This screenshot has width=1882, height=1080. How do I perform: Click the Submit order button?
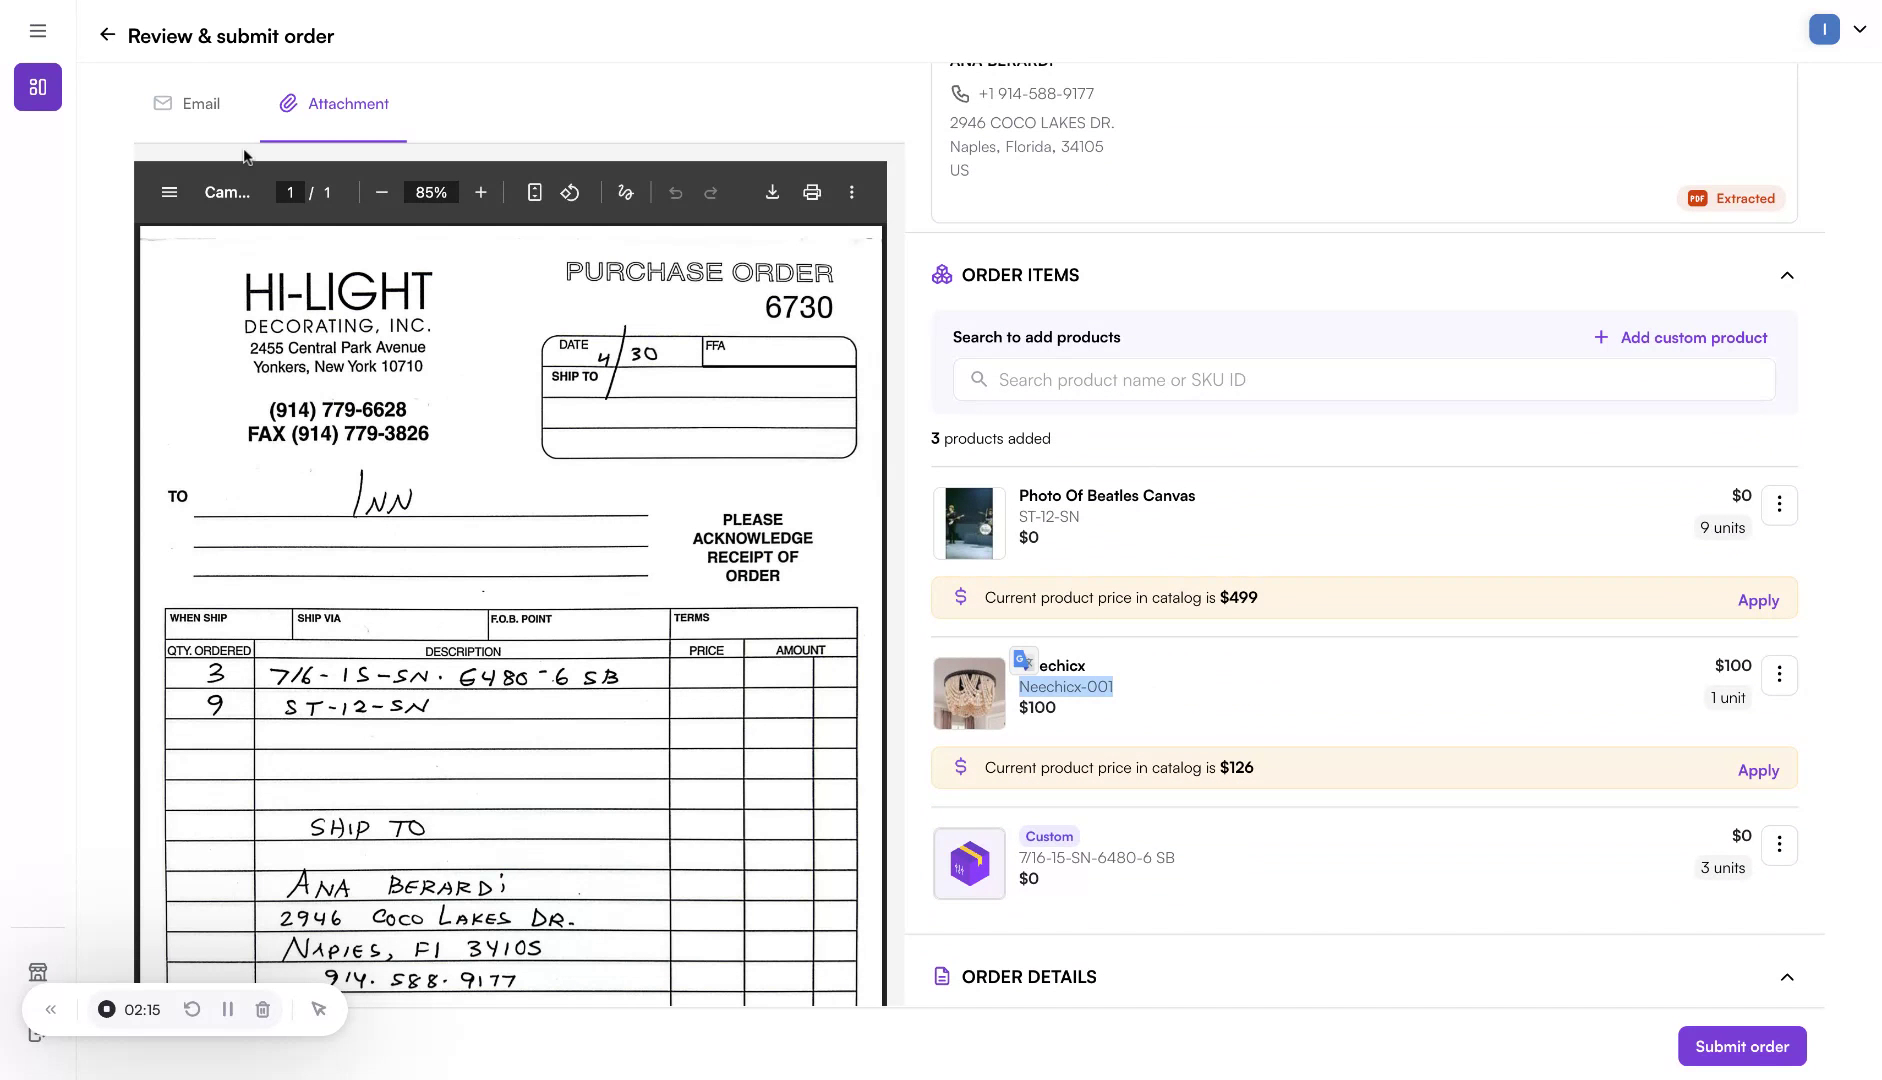tap(1740, 1045)
